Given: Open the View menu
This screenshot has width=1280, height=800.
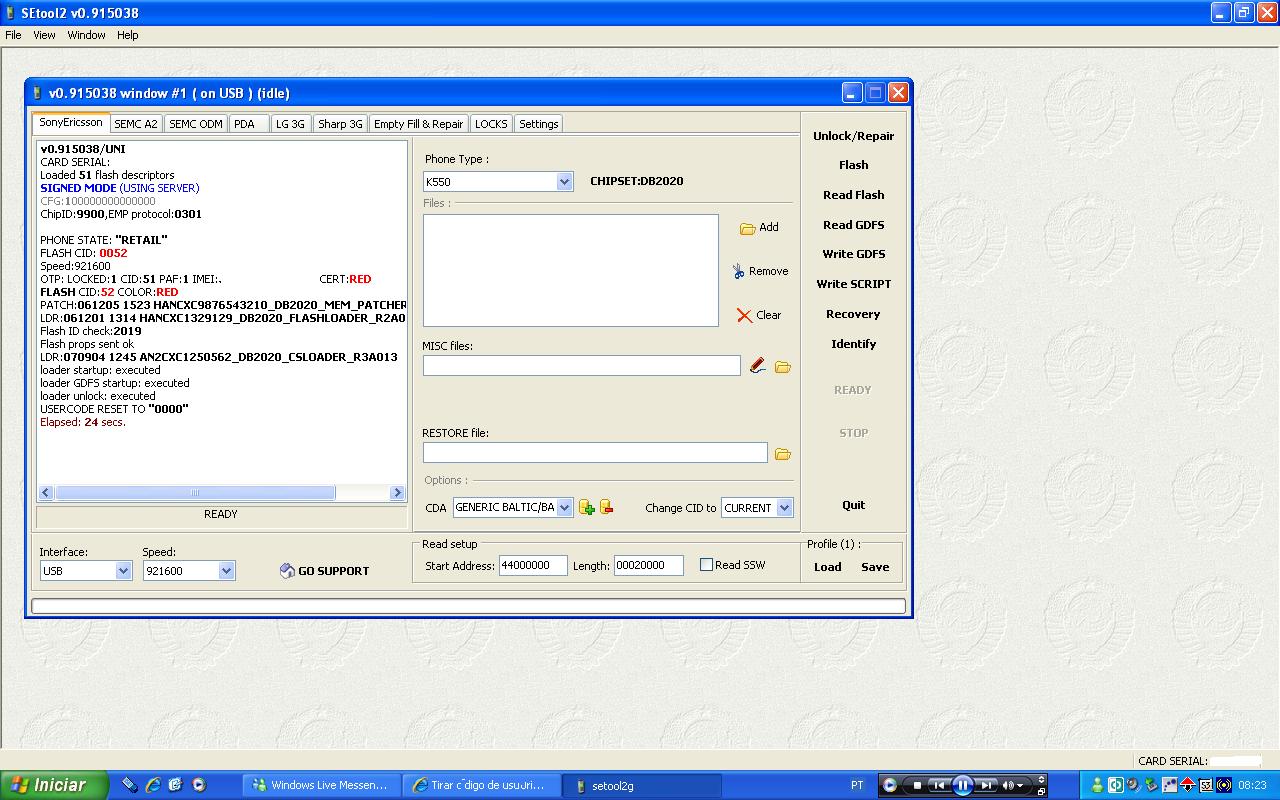Looking at the screenshot, I should tap(44, 35).
